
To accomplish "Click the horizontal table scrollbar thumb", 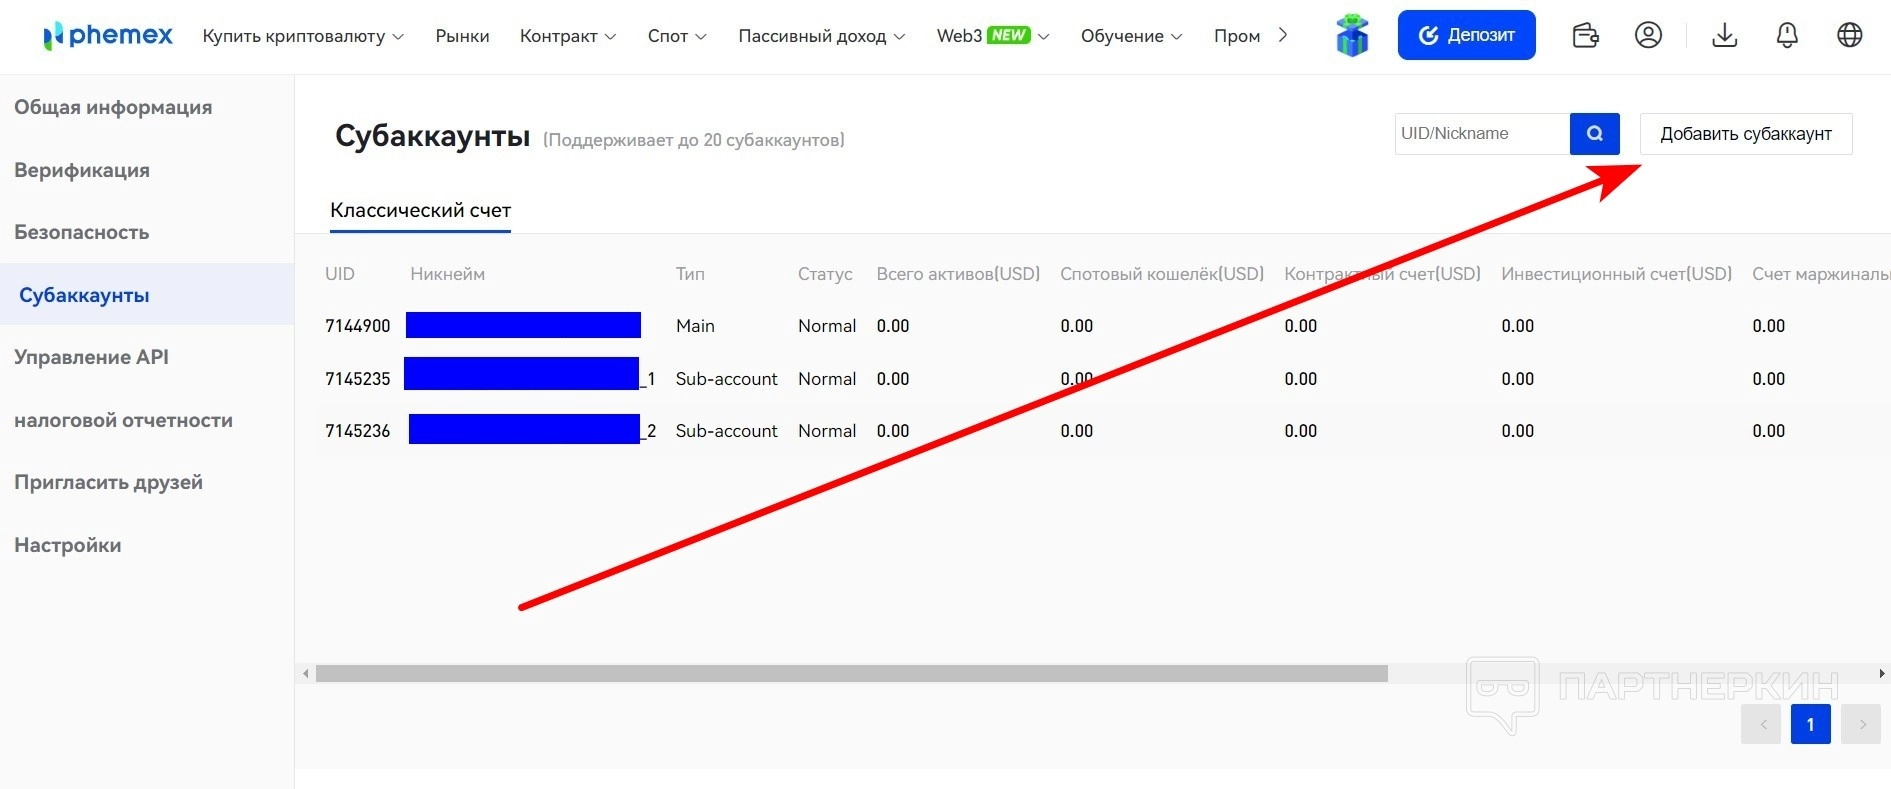I will (x=852, y=674).
